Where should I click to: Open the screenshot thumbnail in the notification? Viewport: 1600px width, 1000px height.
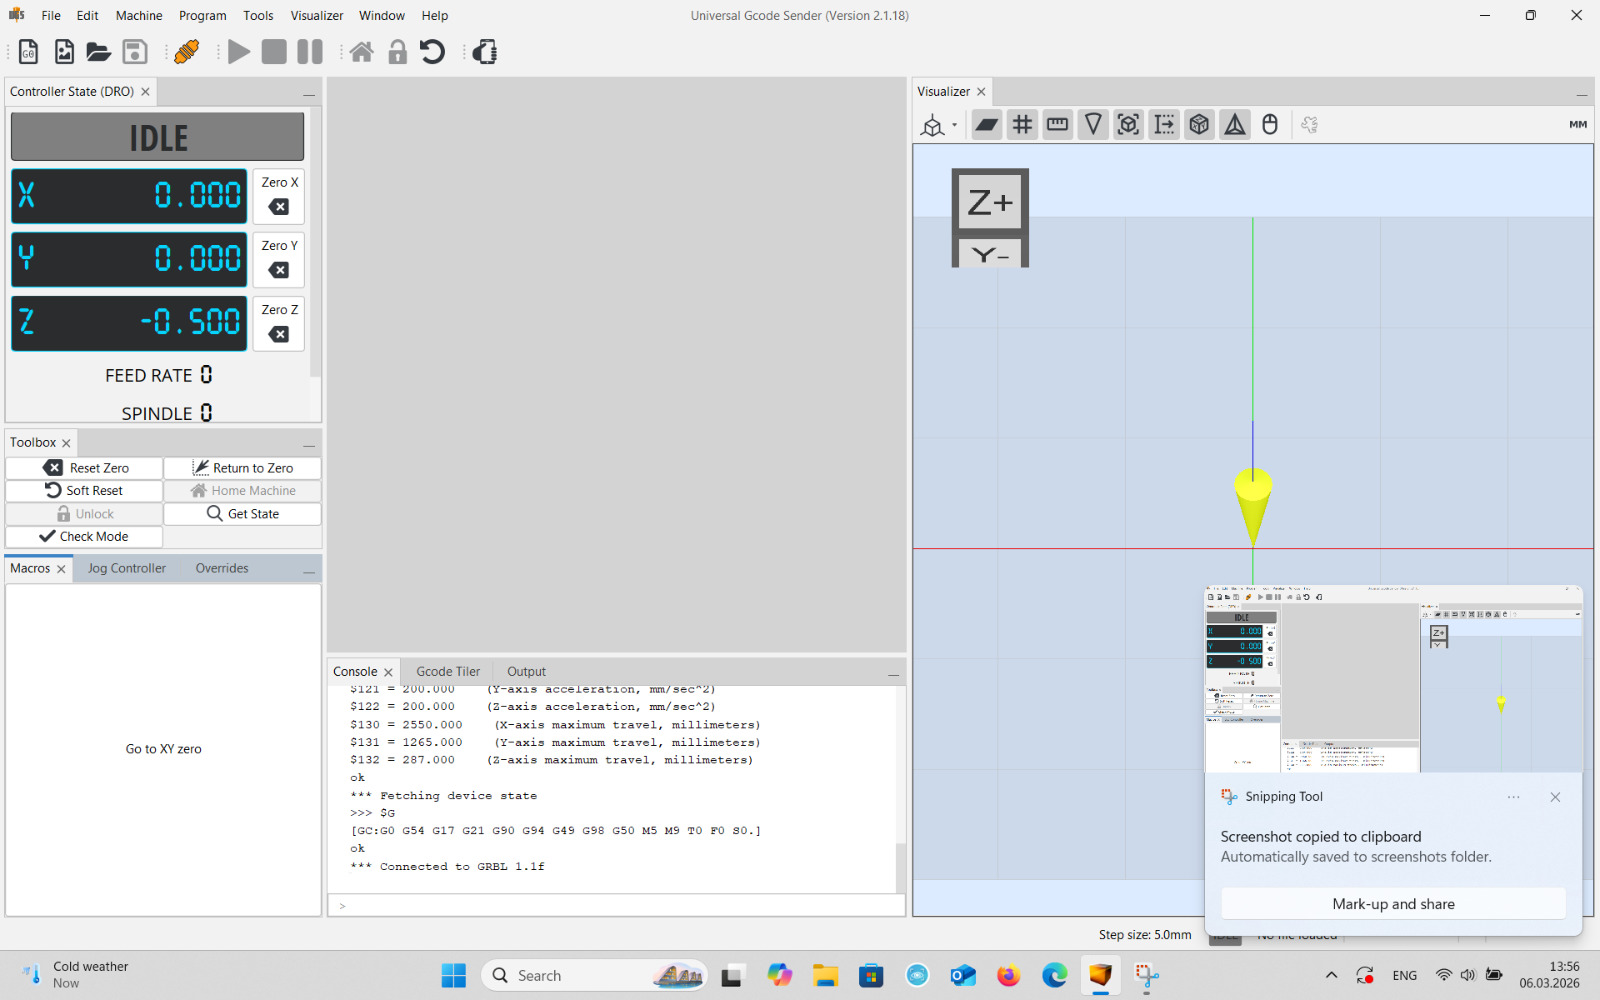1393,679
